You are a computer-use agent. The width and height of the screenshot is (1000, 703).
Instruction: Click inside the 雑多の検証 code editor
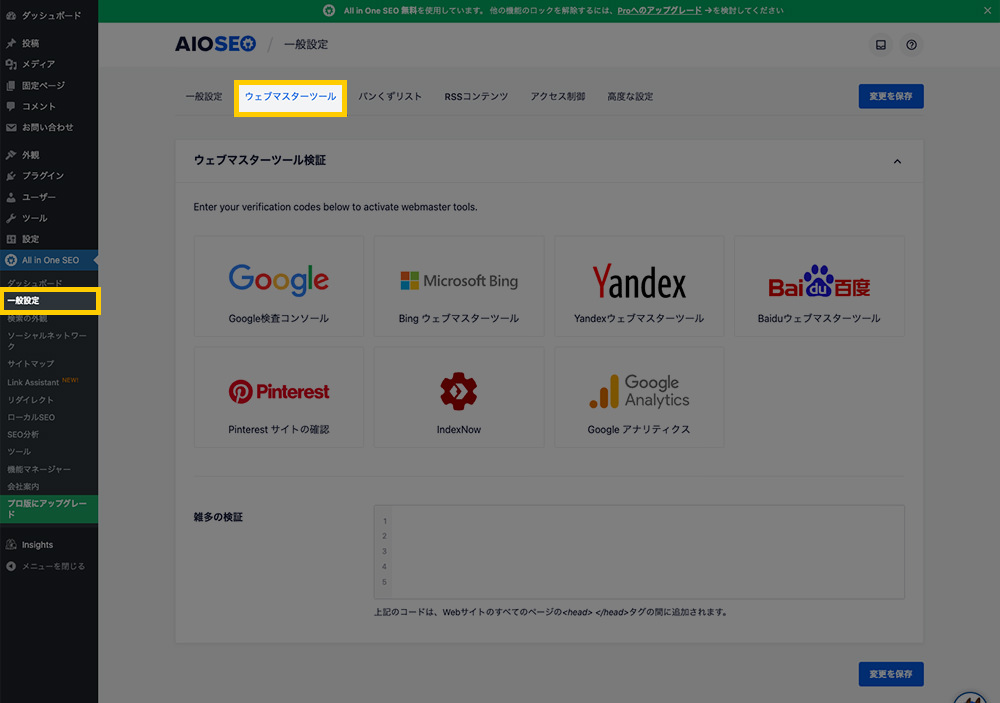(639, 552)
